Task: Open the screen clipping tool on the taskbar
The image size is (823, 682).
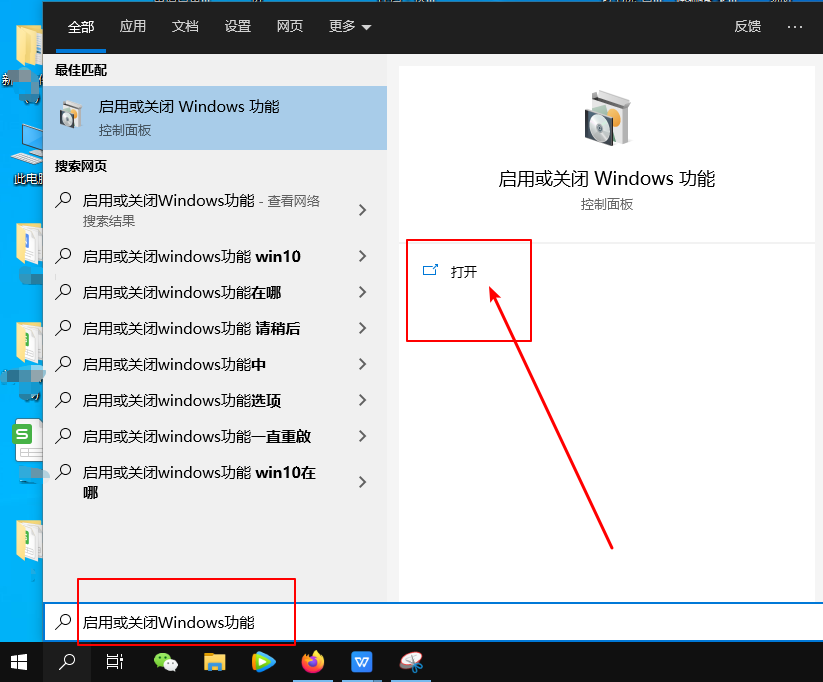Action: point(411,661)
